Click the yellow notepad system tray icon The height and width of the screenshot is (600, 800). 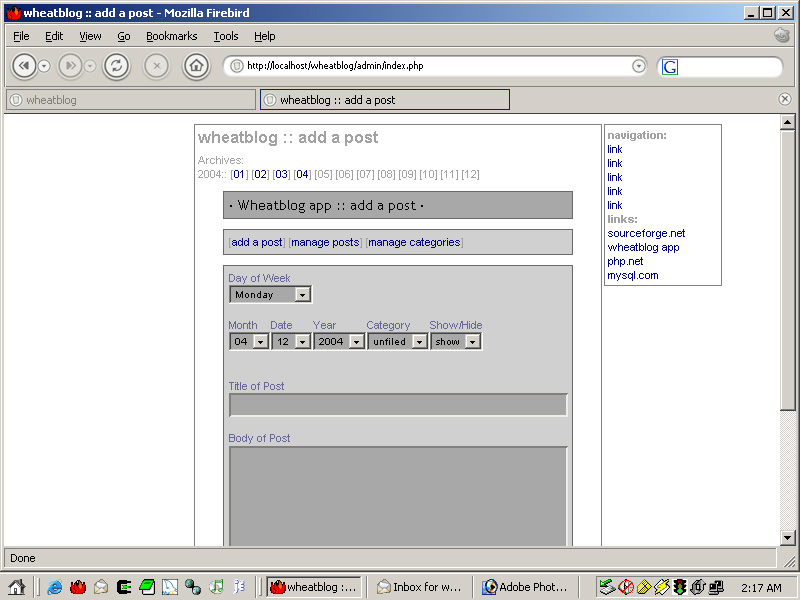point(643,587)
